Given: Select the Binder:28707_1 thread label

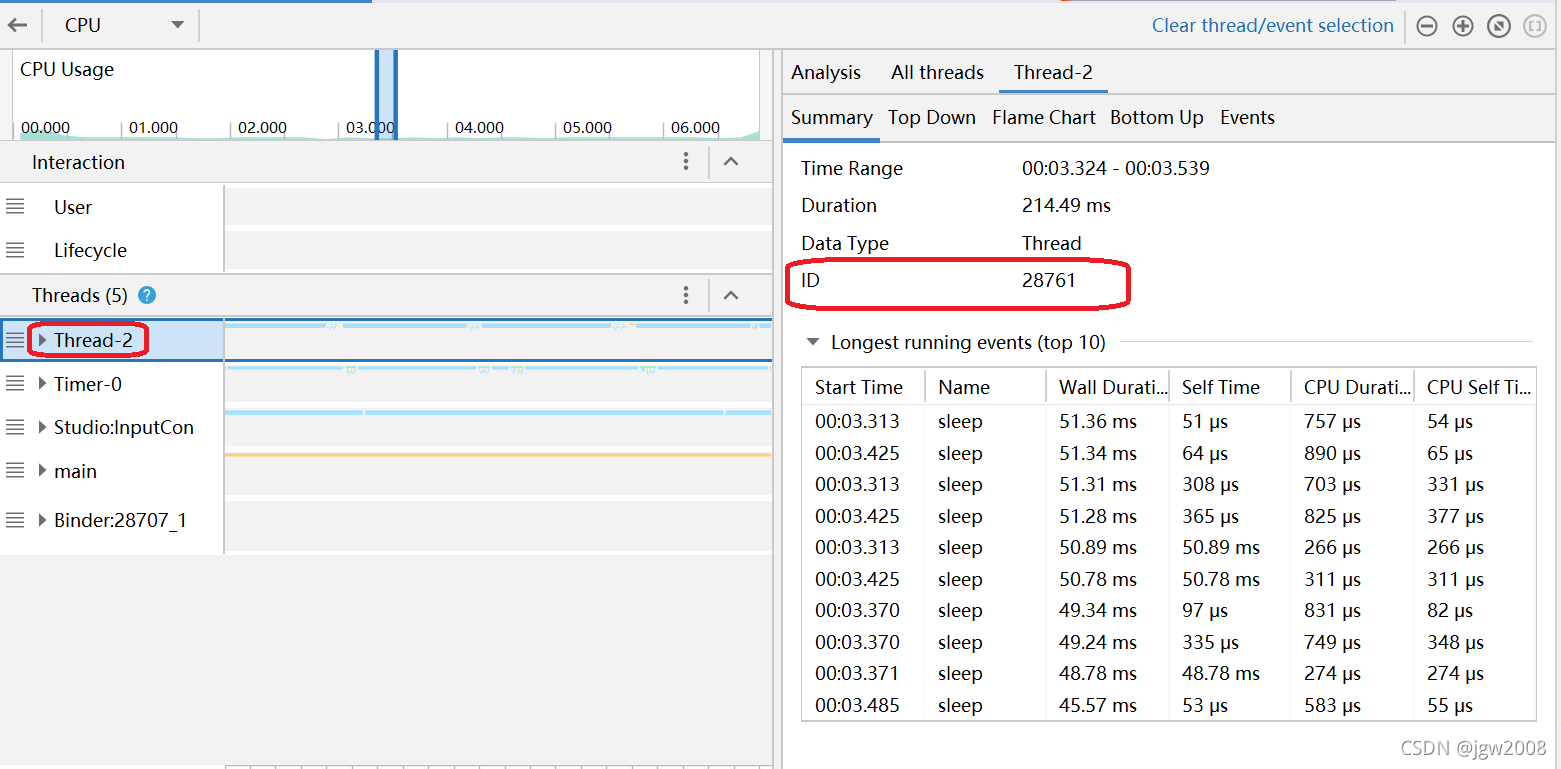Looking at the screenshot, I should [120, 520].
